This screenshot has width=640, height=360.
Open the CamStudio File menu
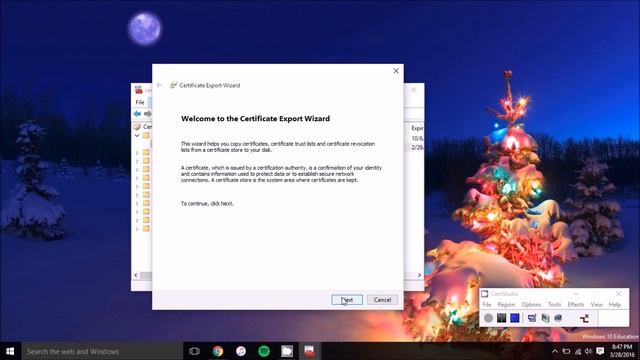[x=487, y=304]
